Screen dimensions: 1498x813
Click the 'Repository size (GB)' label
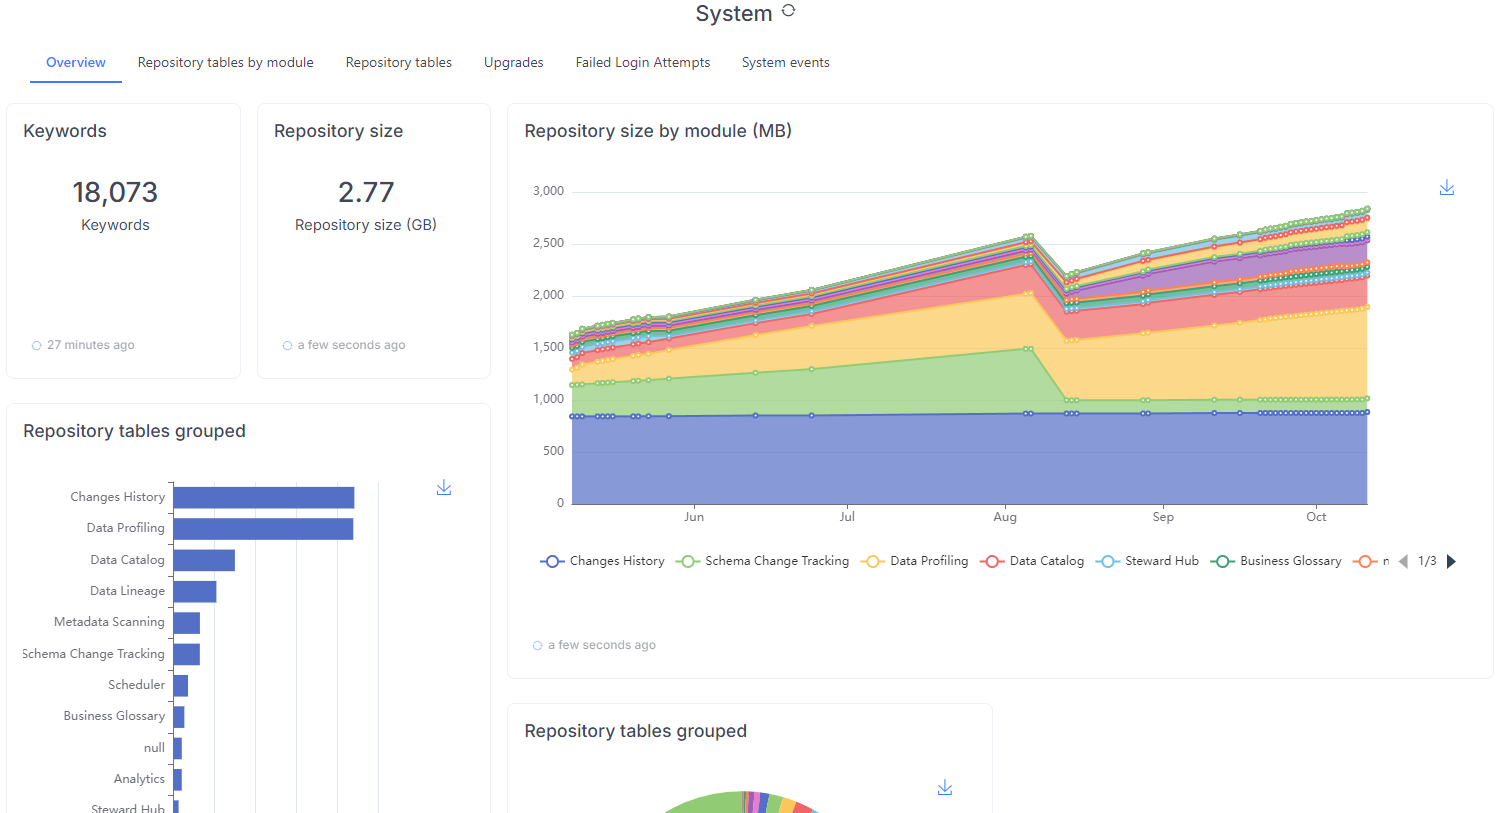(366, 225)
